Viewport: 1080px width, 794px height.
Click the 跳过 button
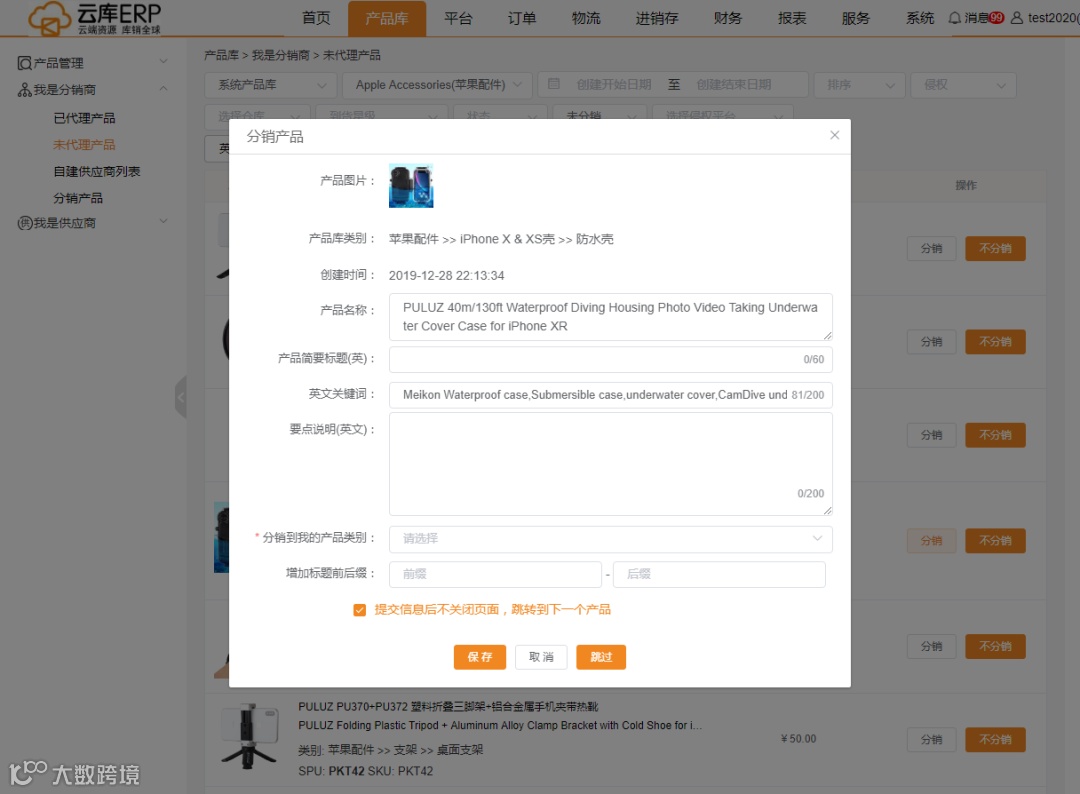click(x=601, y=657)
